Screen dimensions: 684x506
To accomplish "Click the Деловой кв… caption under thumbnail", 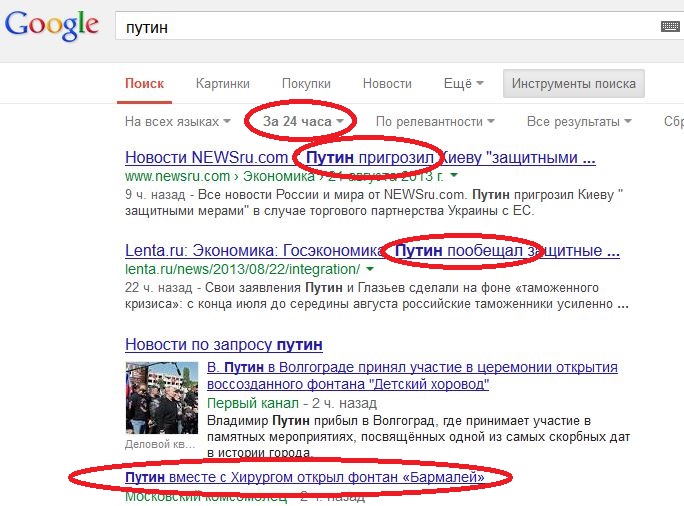I will (x=160, y=444).
